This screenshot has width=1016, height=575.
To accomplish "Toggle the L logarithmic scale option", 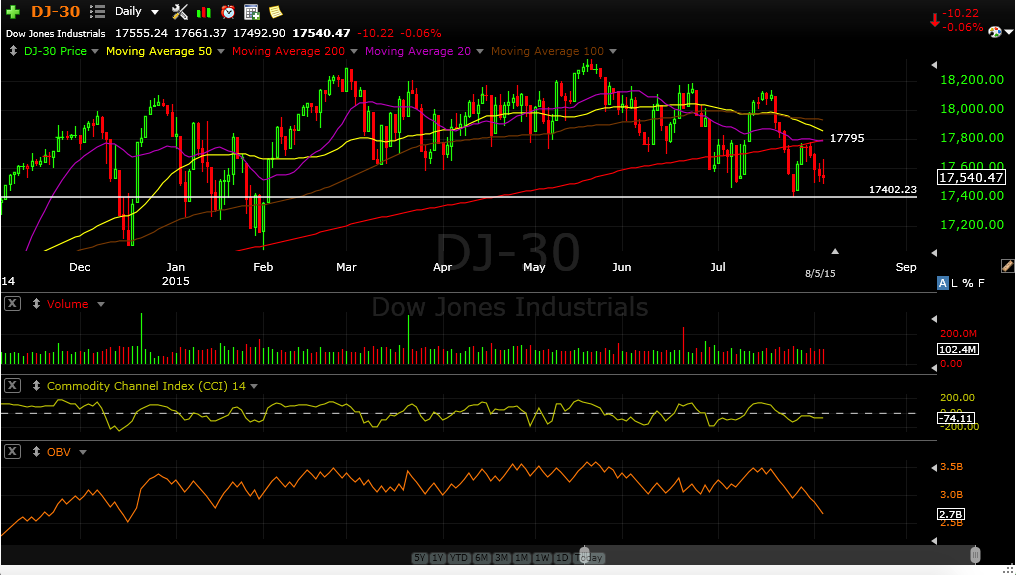I will click(954, 283).
